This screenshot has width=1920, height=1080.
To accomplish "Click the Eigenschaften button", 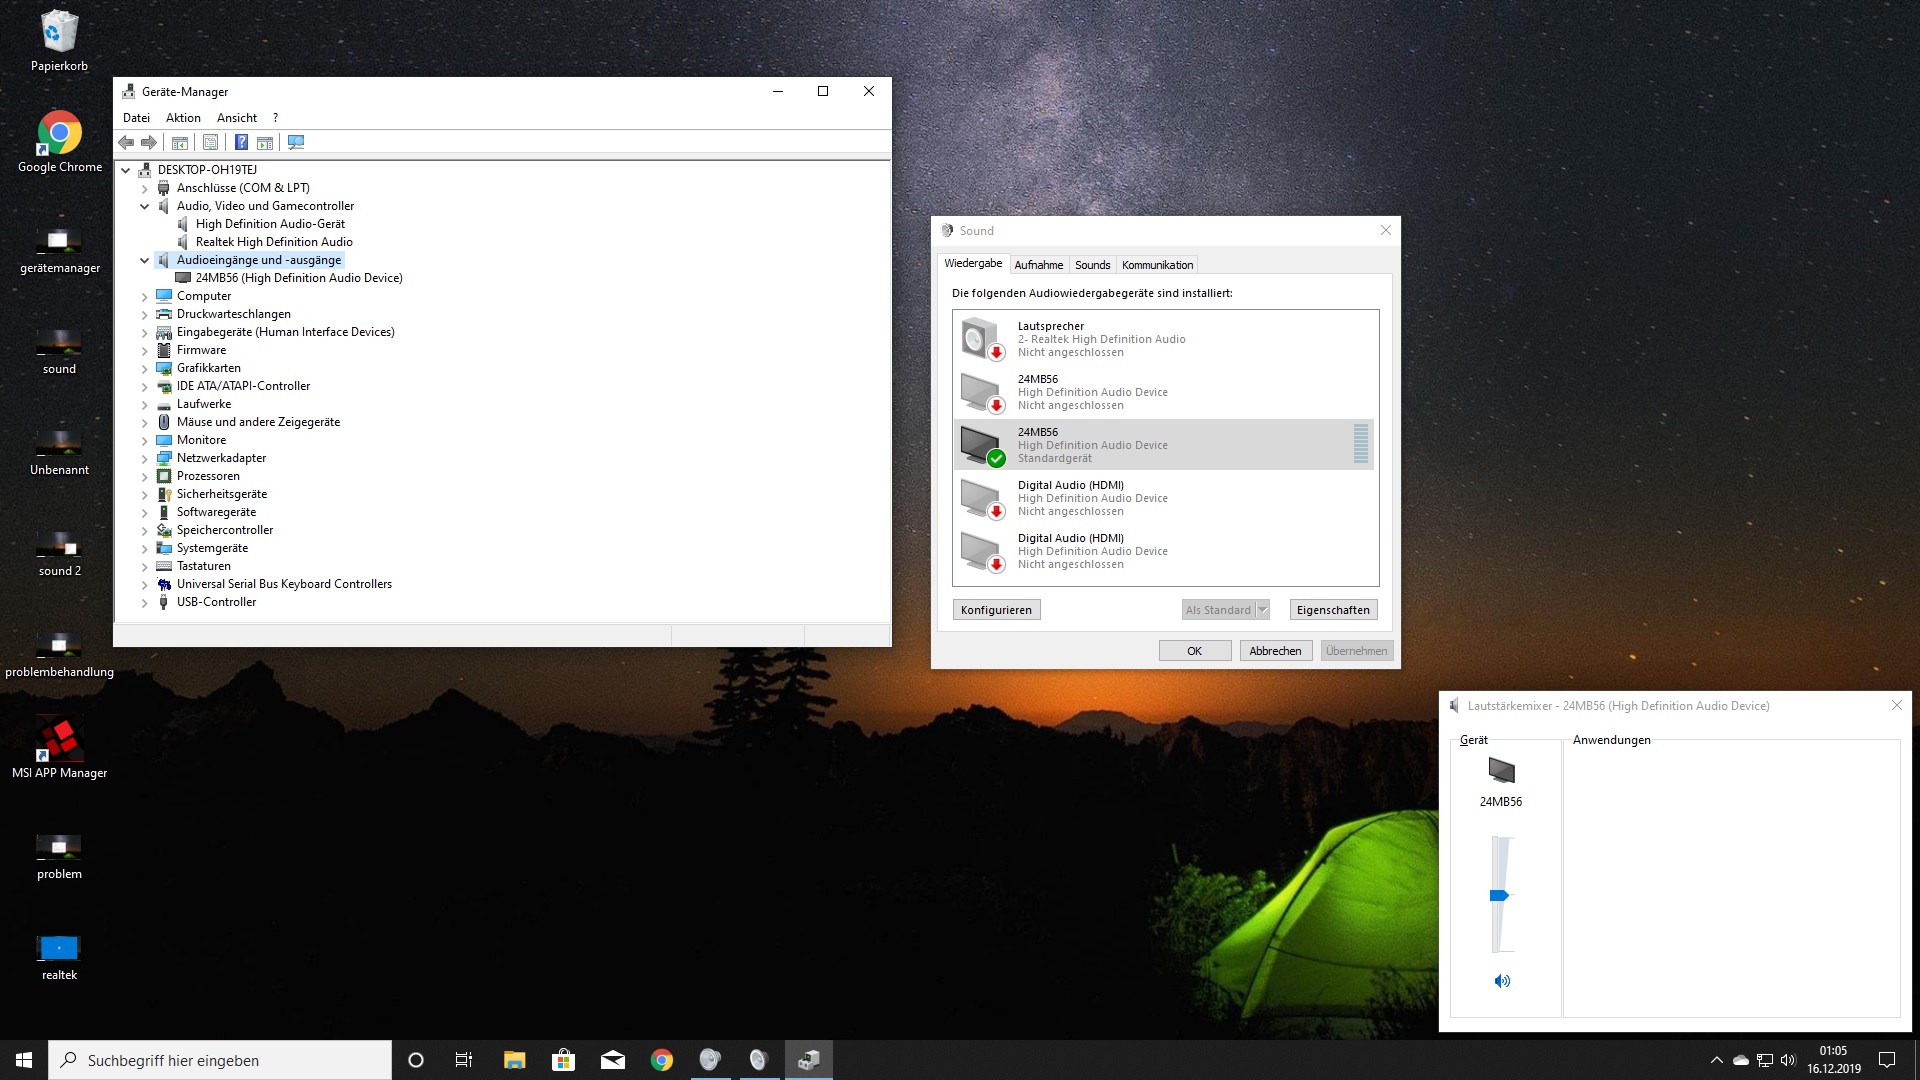I will (1333, 610).
